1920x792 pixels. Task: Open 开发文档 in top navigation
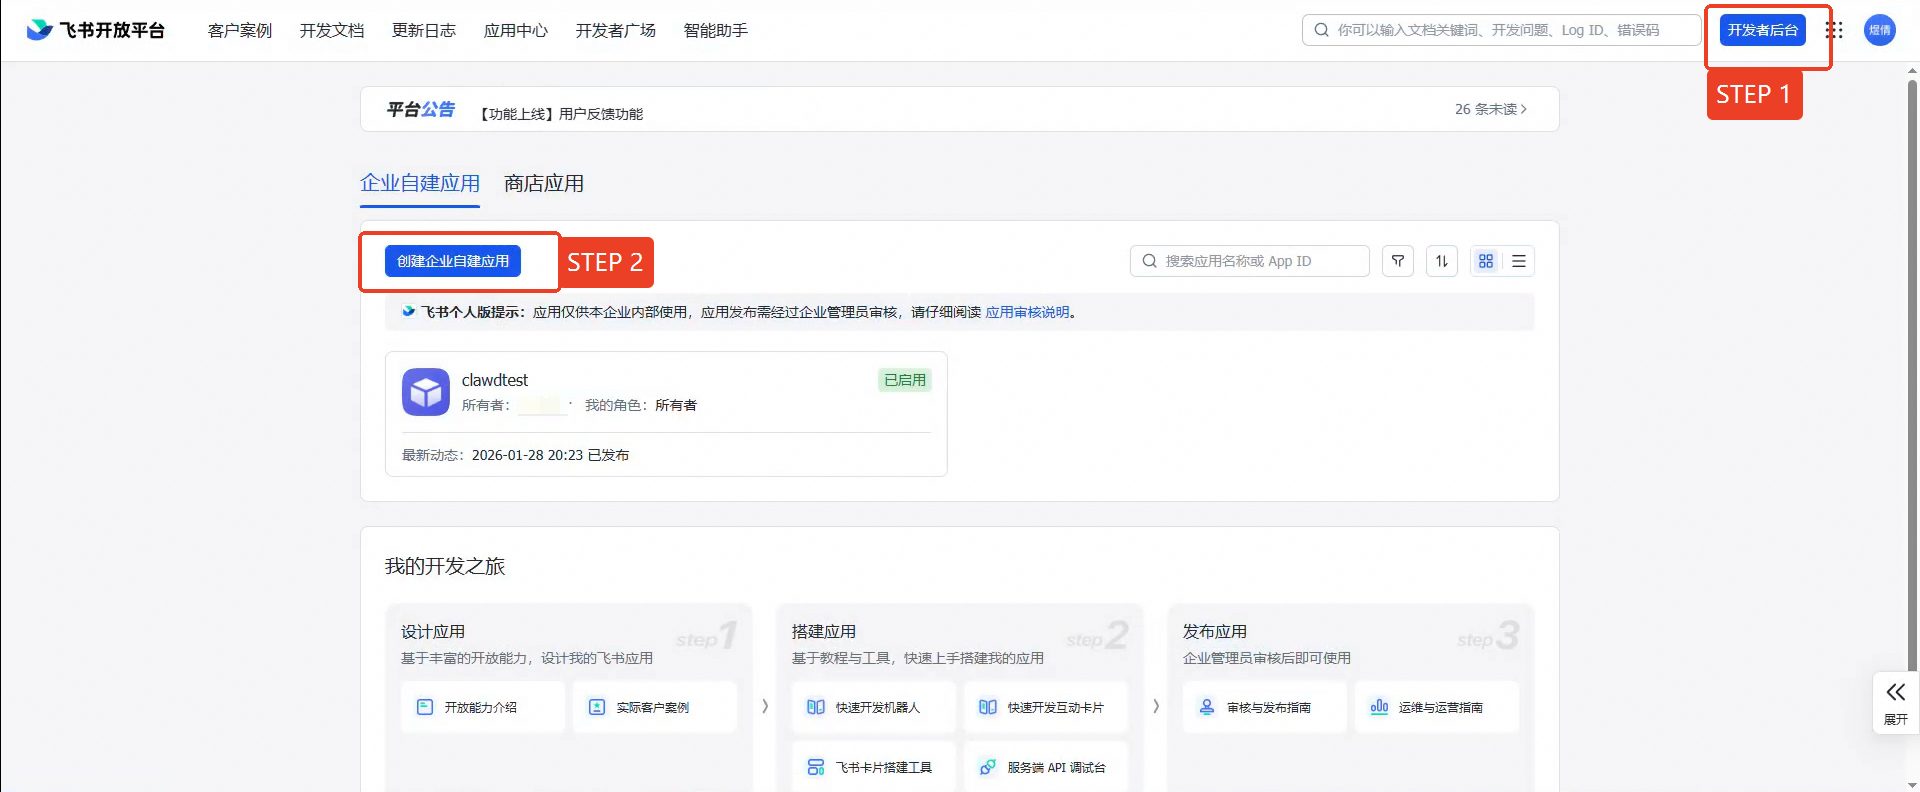pos(332,31)
